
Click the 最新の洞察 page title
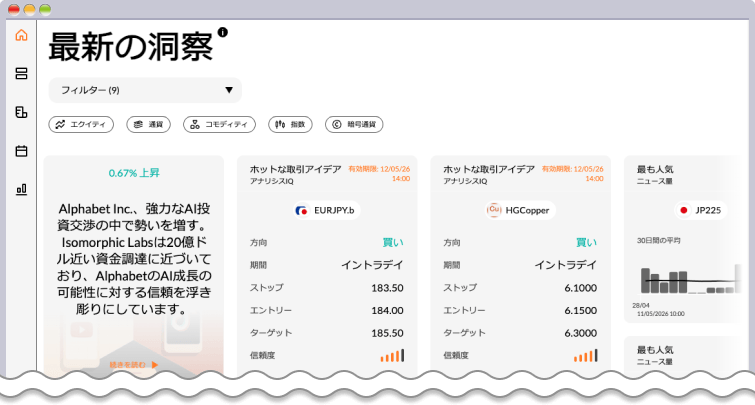coord(130,47)
